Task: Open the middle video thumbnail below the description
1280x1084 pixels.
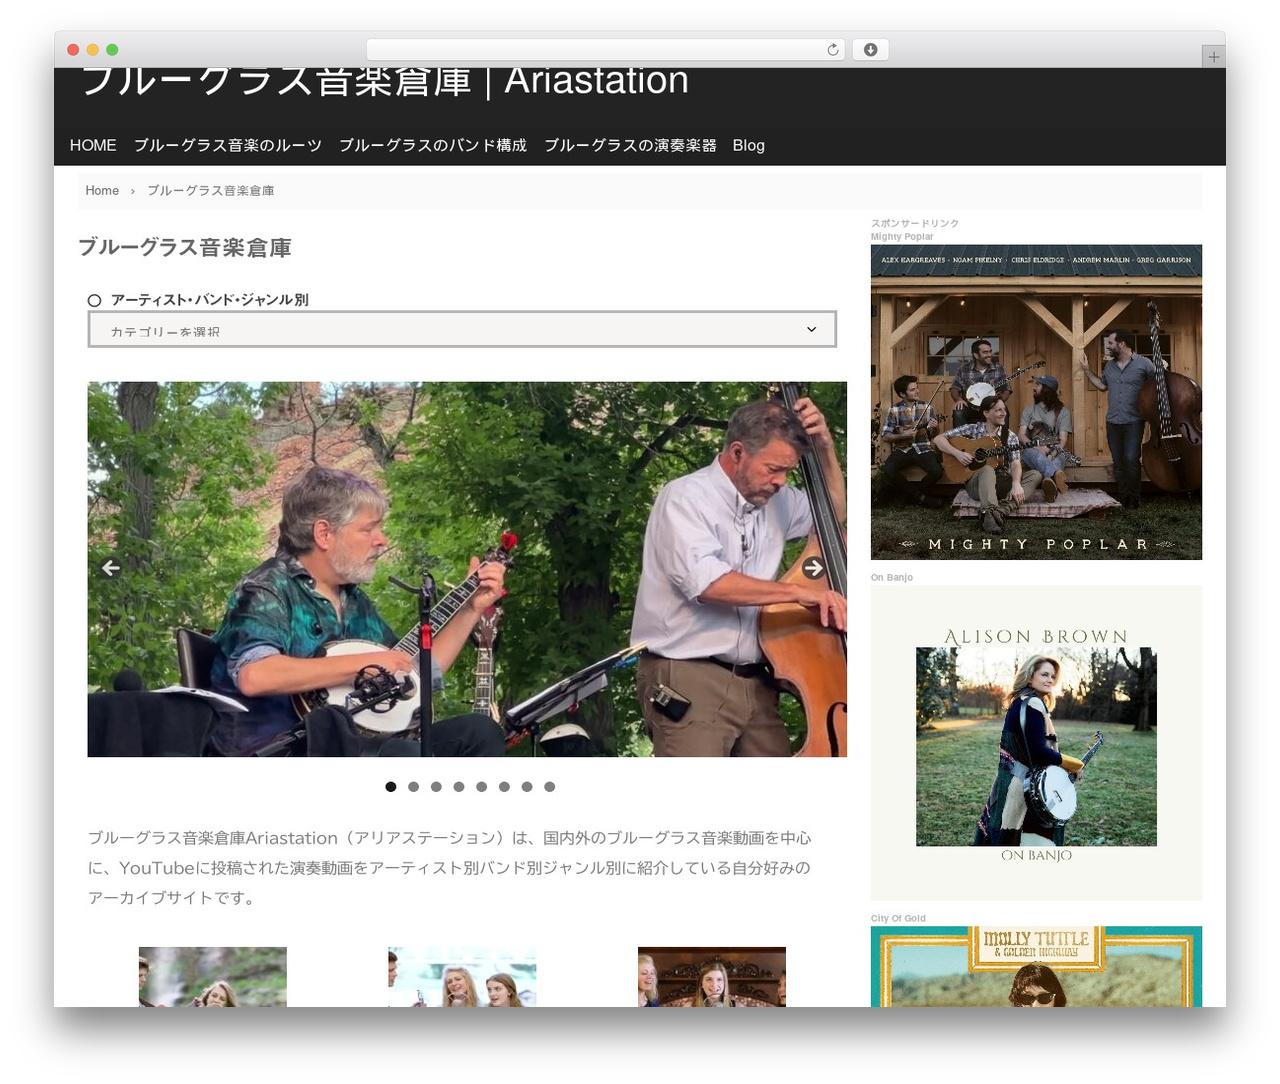Action: [462, 977]
